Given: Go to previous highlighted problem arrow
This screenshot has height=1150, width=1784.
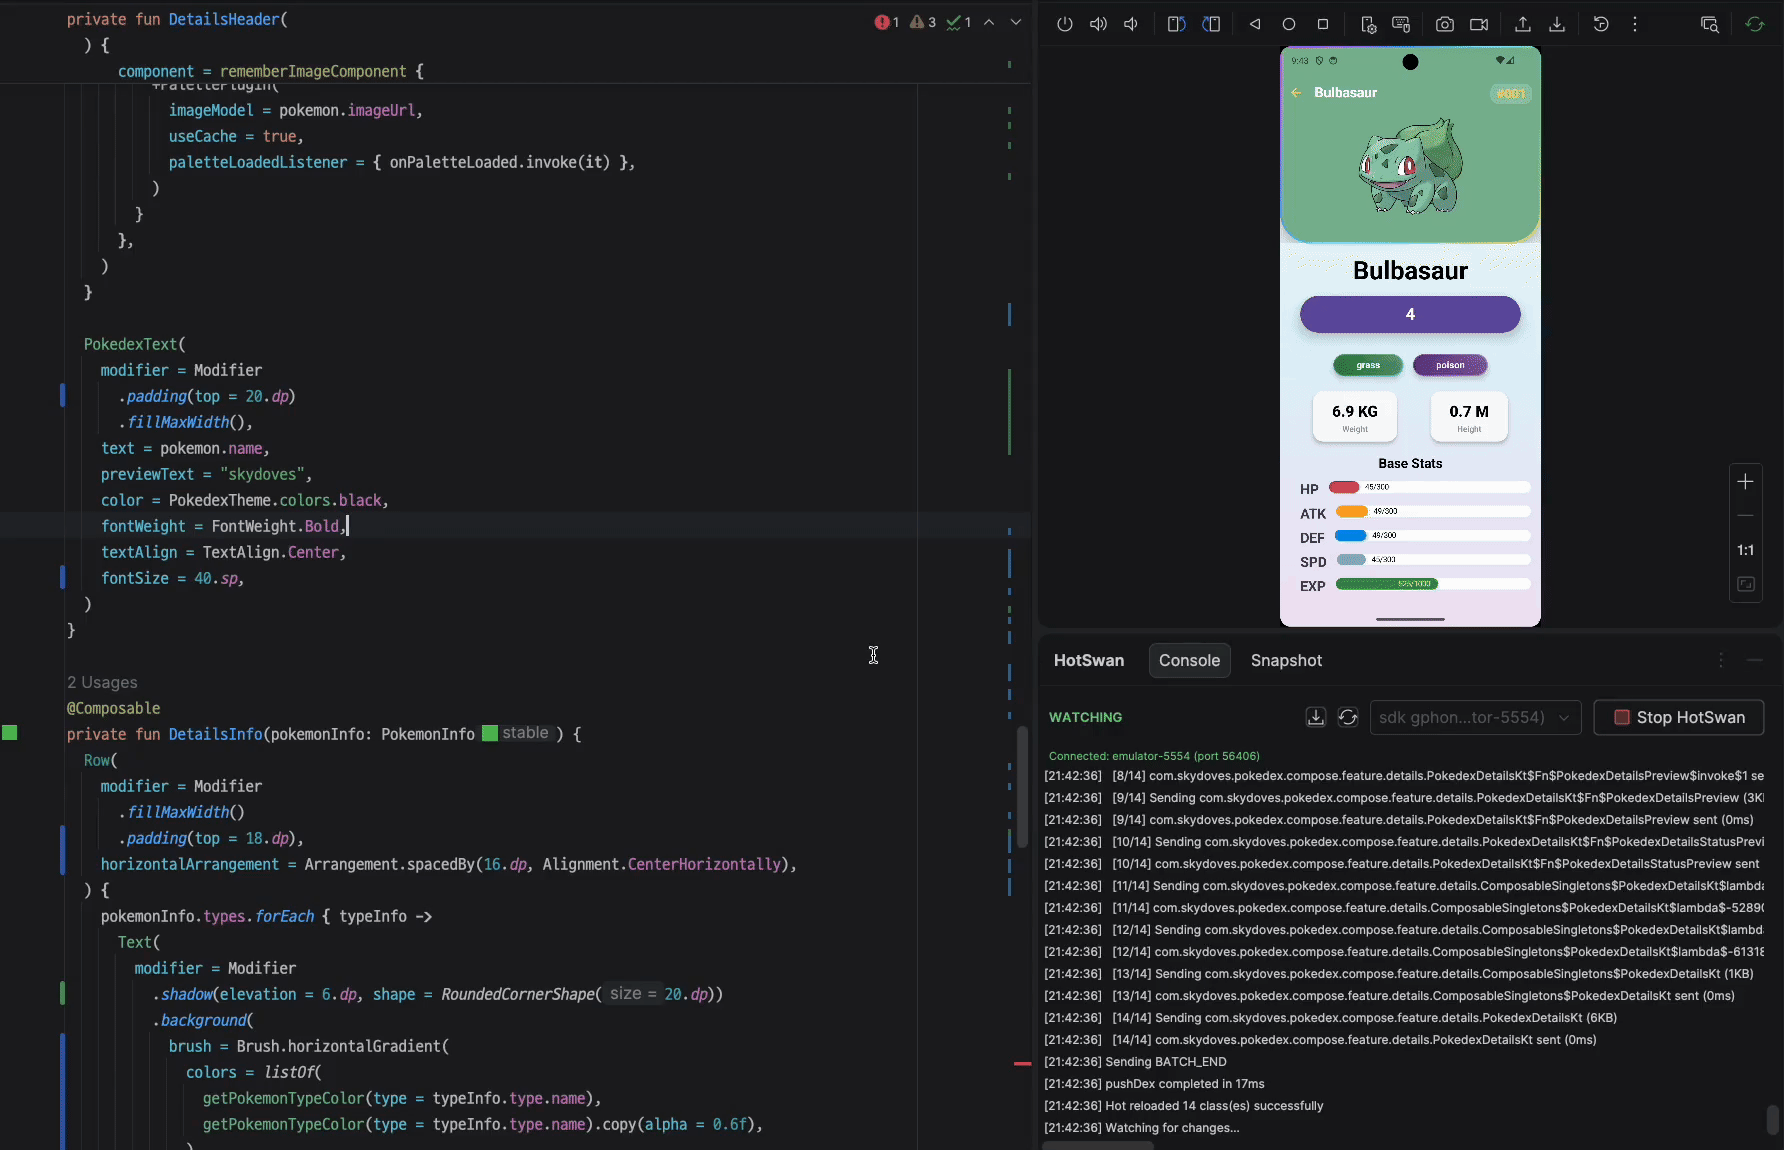Looking at the screenshot, I should tap(989, 22).
